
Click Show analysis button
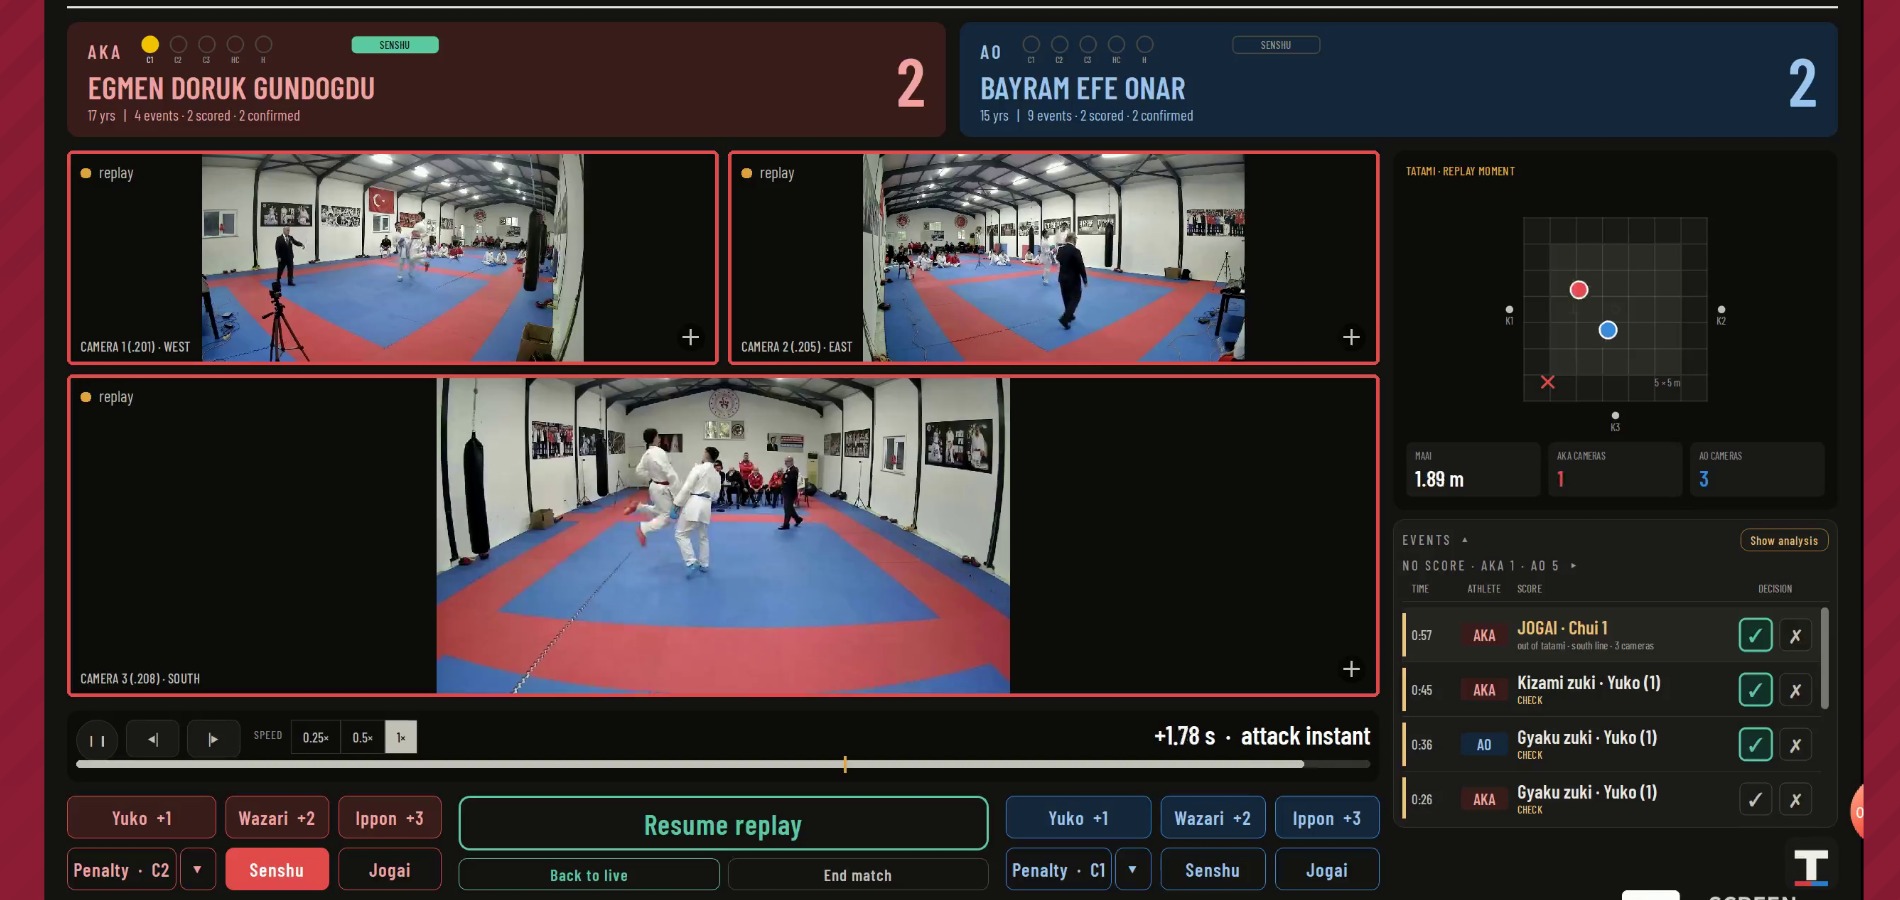pos(1784,540)
